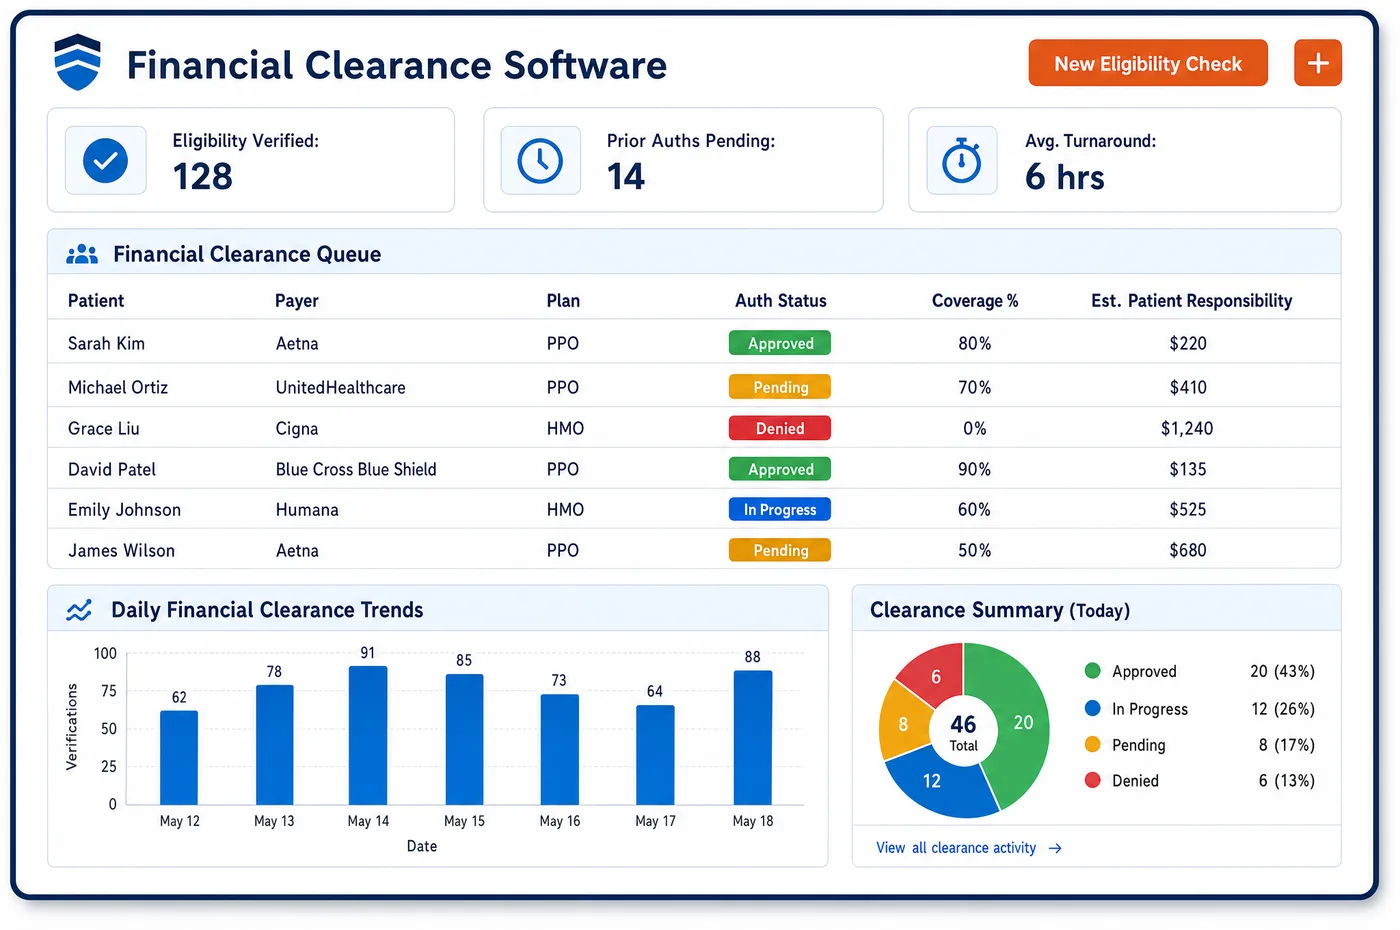Click the May 17 bar in the chart
Image resolution: width=1400 pixels, height=930 pixels.
(655, 755)
